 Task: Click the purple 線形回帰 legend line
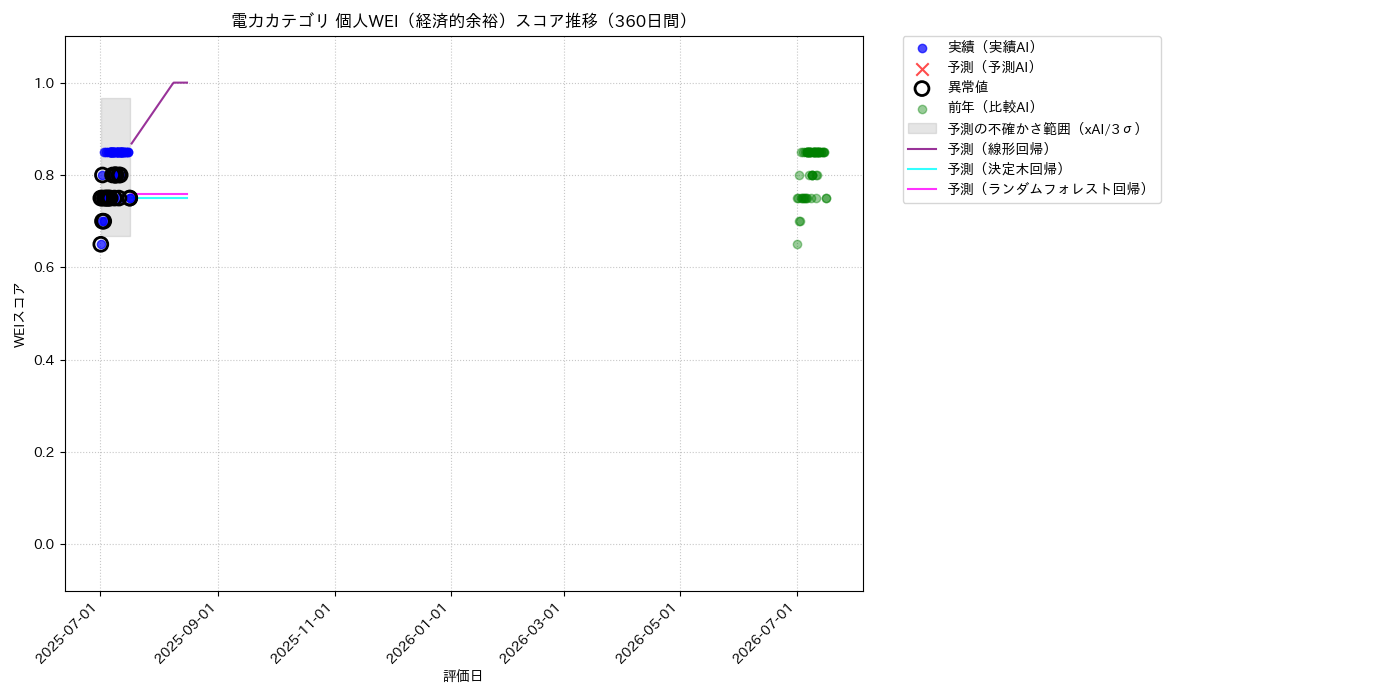click(x=922, y=149)
